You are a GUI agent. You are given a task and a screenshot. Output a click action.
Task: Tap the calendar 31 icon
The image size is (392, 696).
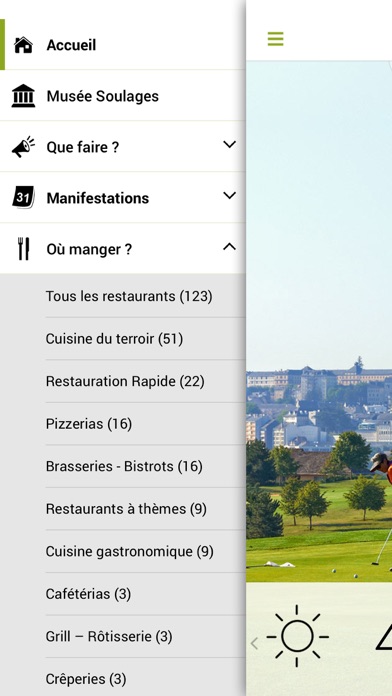click(23, 198)
